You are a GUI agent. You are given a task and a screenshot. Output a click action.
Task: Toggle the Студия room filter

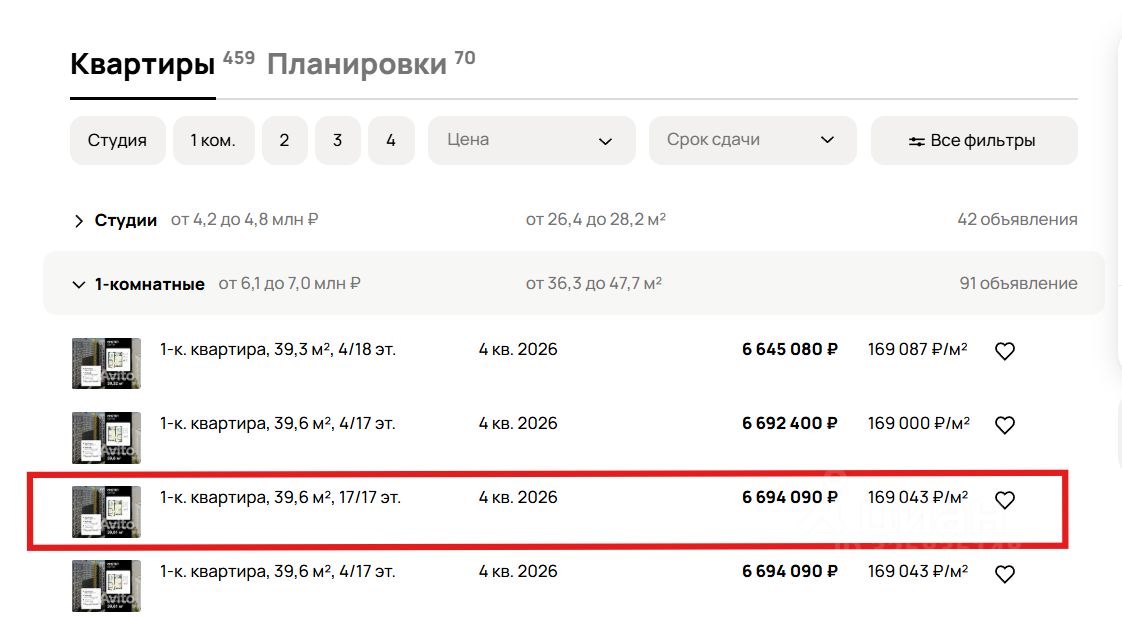117,141
